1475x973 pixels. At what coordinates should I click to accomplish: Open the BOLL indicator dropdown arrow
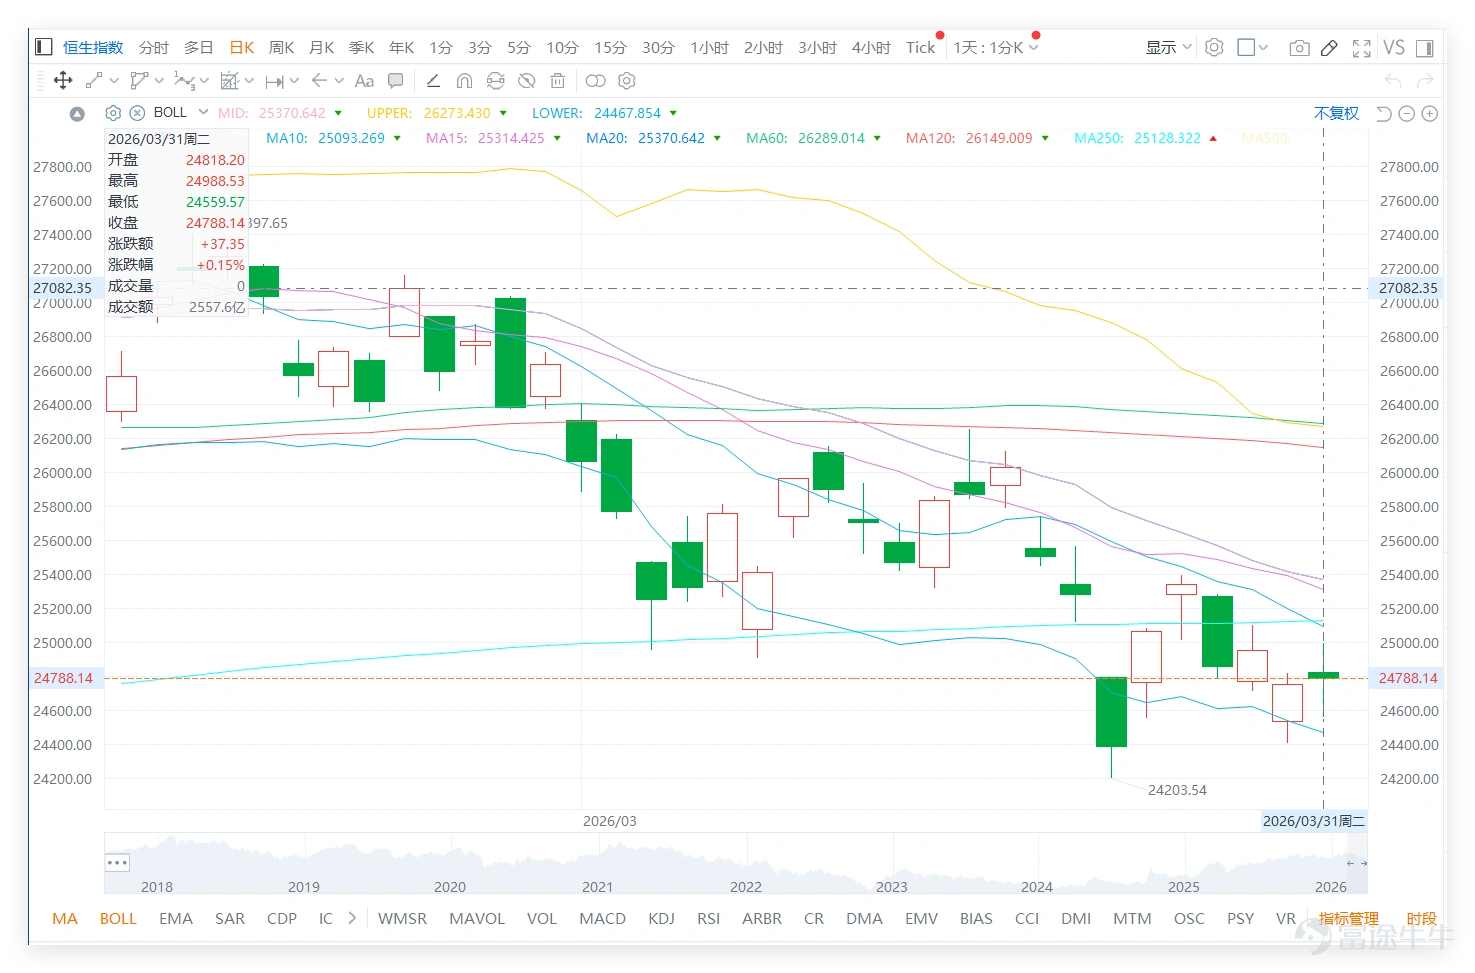coord(203,112)
